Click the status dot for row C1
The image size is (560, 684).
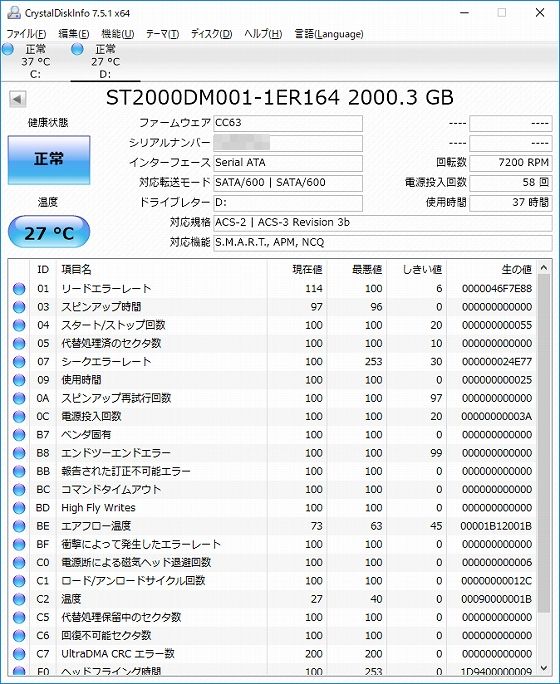point(19,581)
